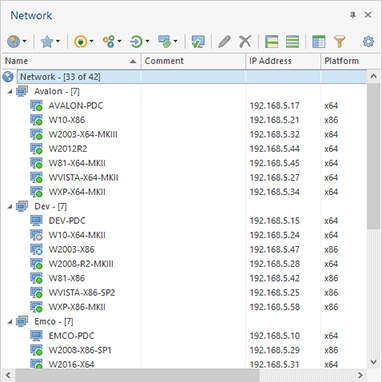Click the Emco group computers icon
The width and height of the screenshot is (382, 382).
[x=22, y=321]
